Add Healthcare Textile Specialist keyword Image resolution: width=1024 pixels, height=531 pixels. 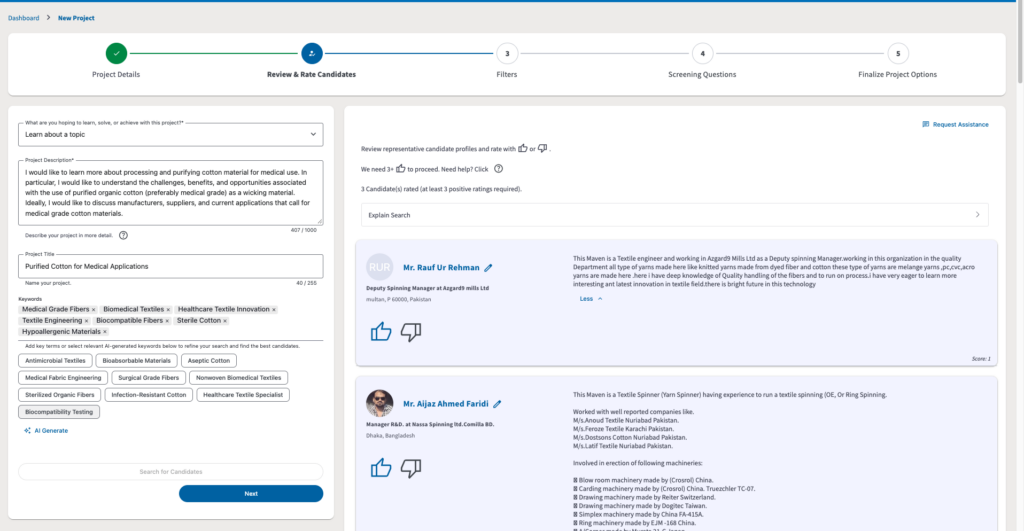(243, 394)
